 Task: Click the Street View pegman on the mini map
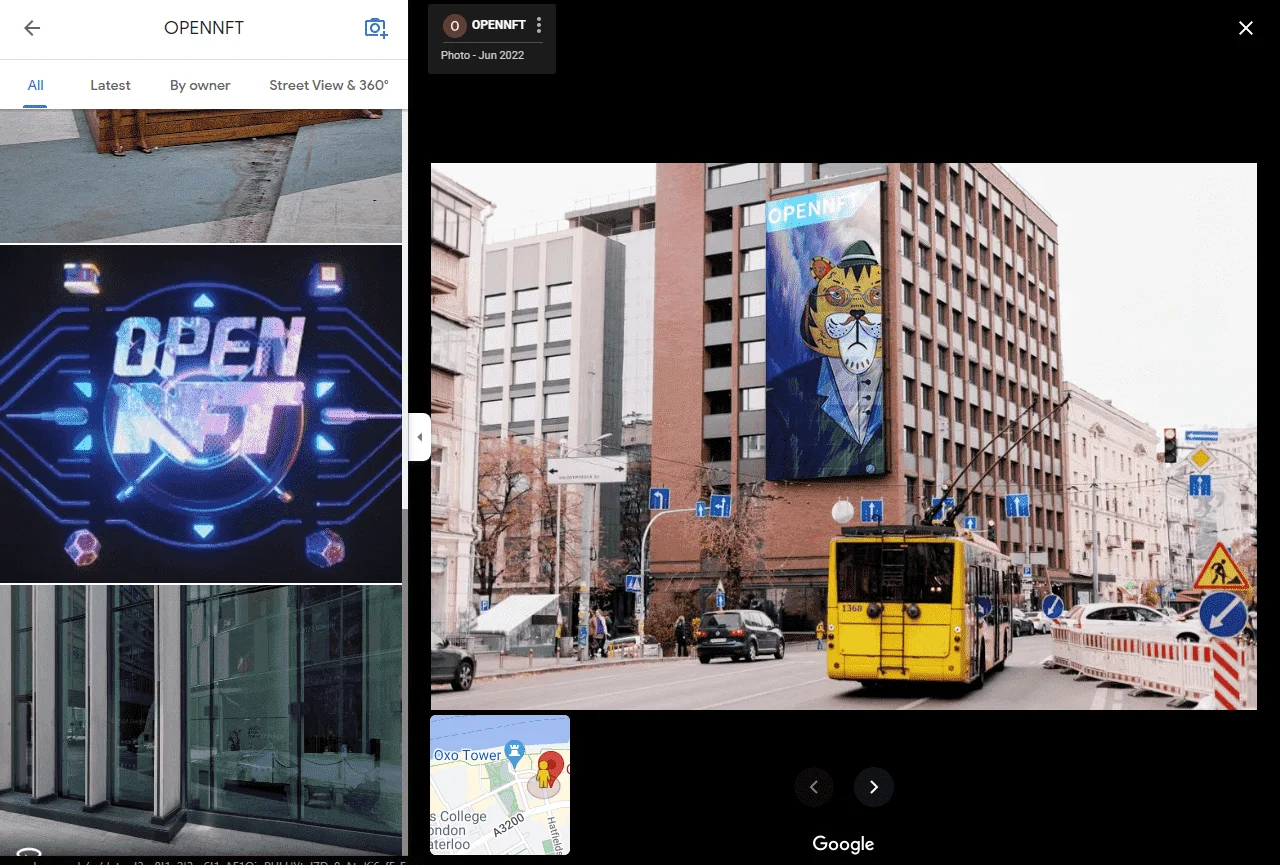click(x=544, y=773)
